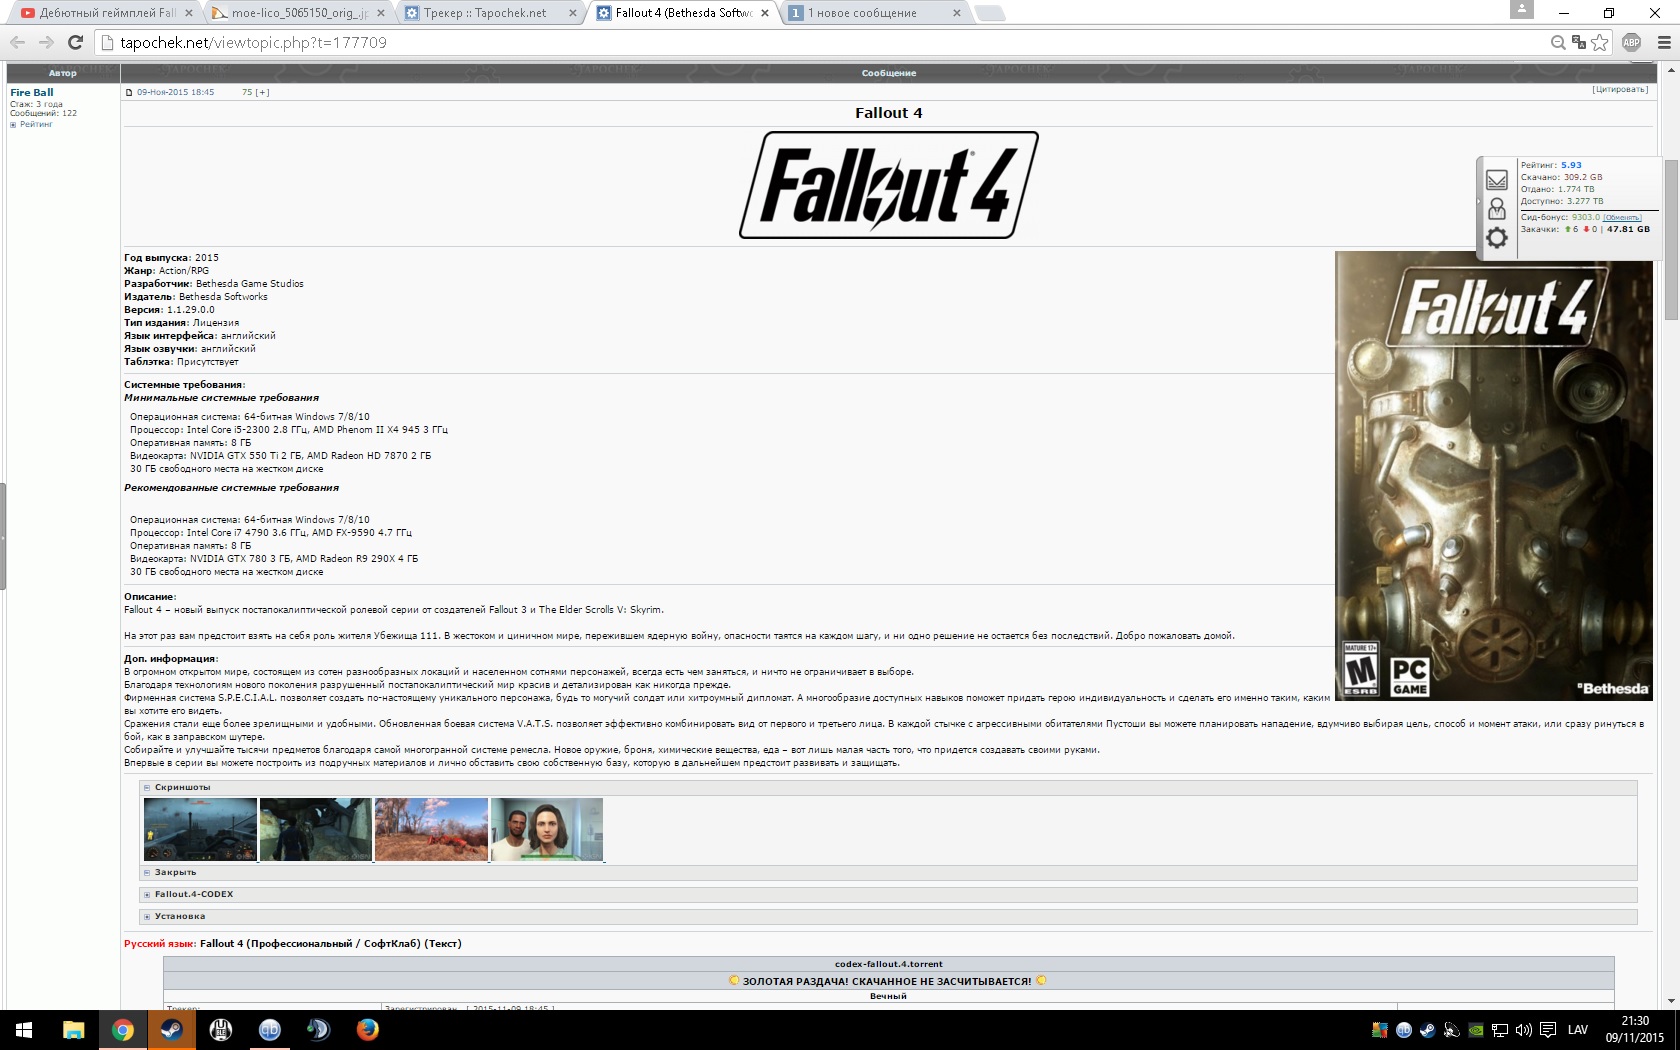Click the codex-fallout.4.torrent file name
The height and width of the screenshot is (1050, 1680).
coord(888,964)
